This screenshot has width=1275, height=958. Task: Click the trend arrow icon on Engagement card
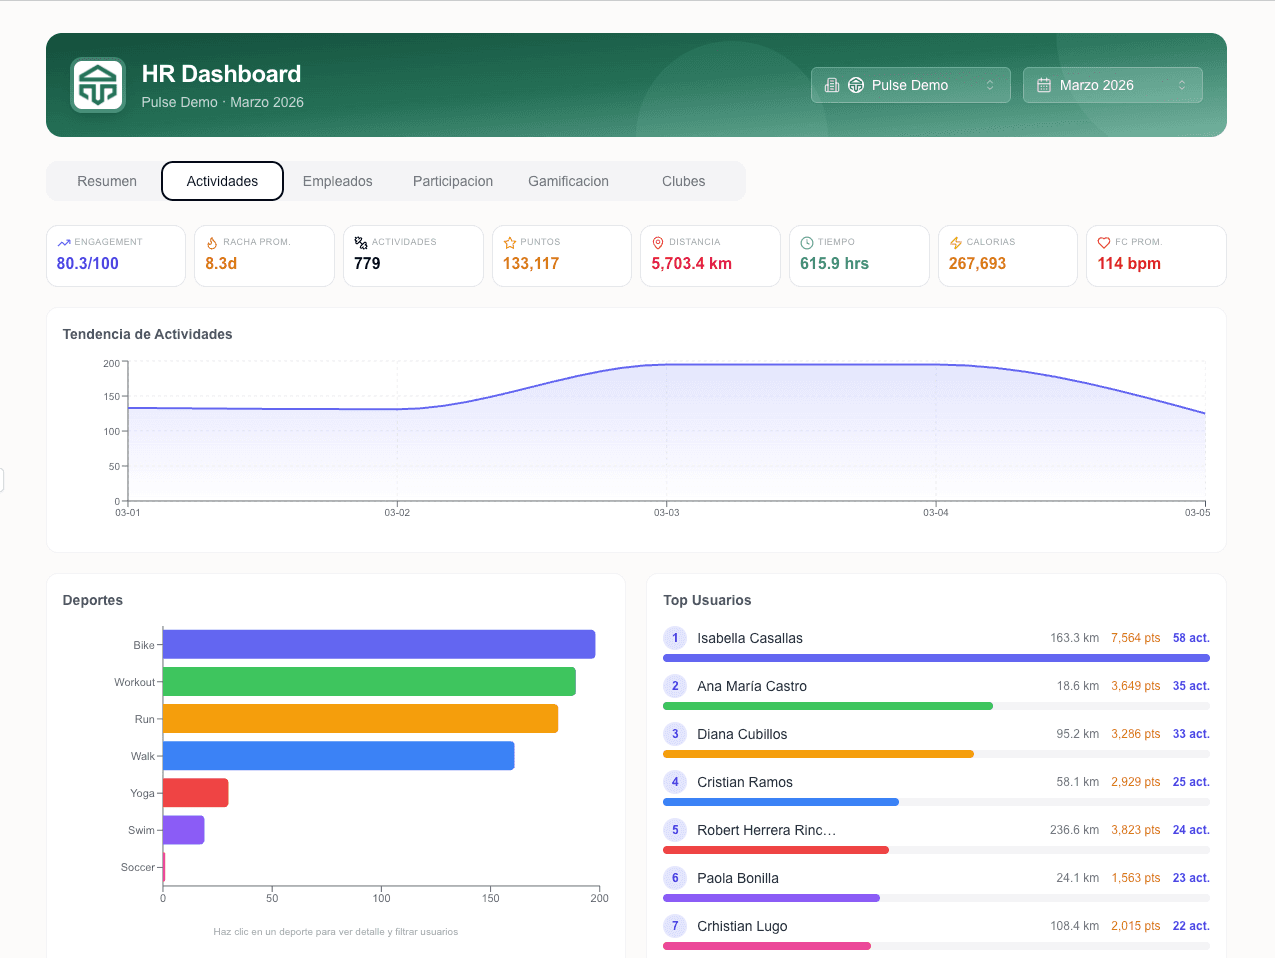pyautogui.click(x=64, y=241)
